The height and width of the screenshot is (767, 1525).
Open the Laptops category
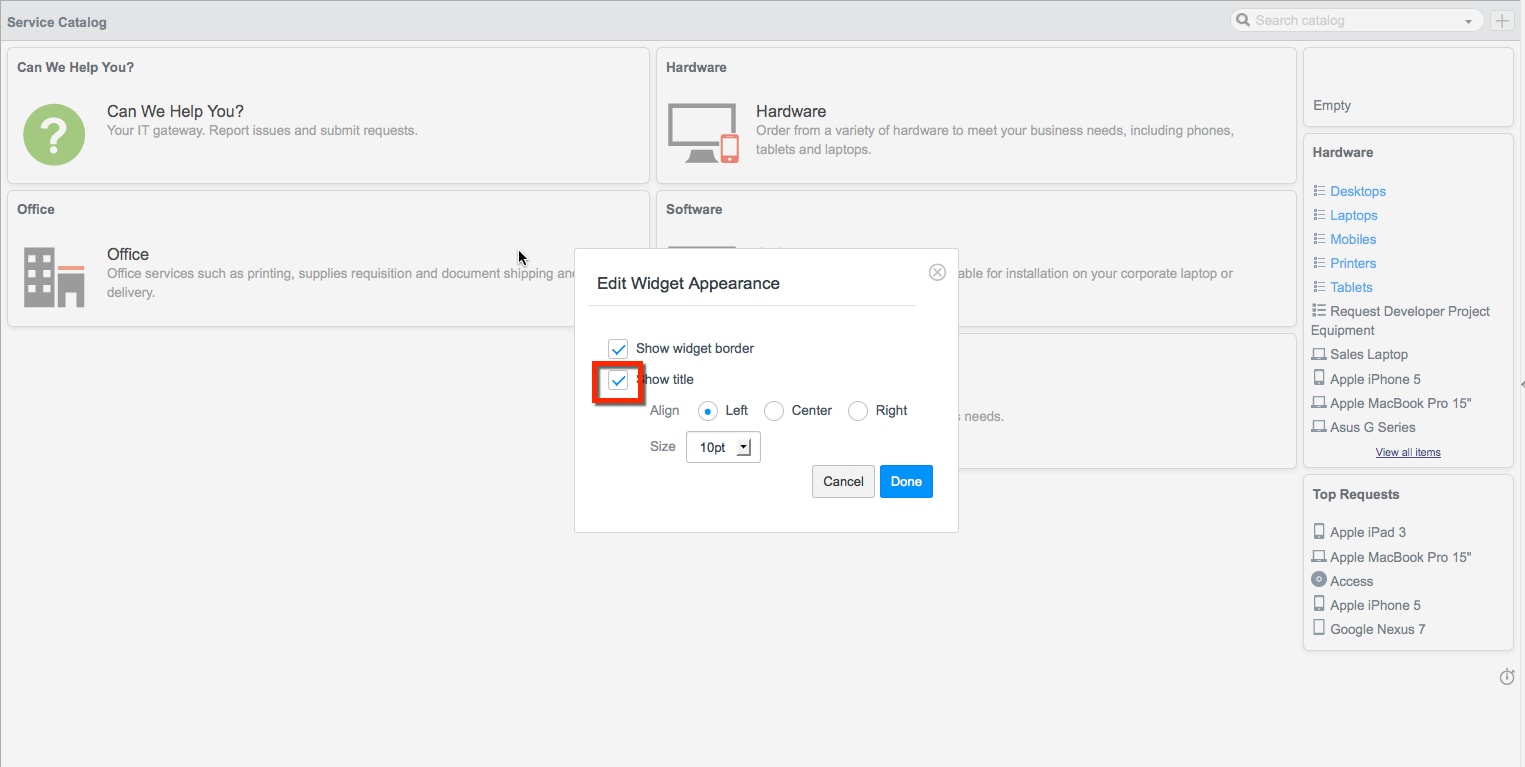(1352, 215)
